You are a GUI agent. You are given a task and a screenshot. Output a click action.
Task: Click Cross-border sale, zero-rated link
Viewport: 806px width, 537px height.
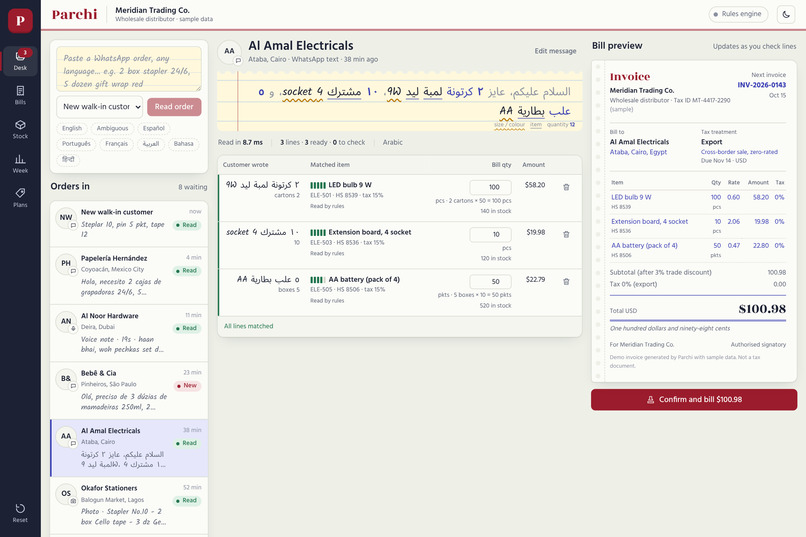739,152
